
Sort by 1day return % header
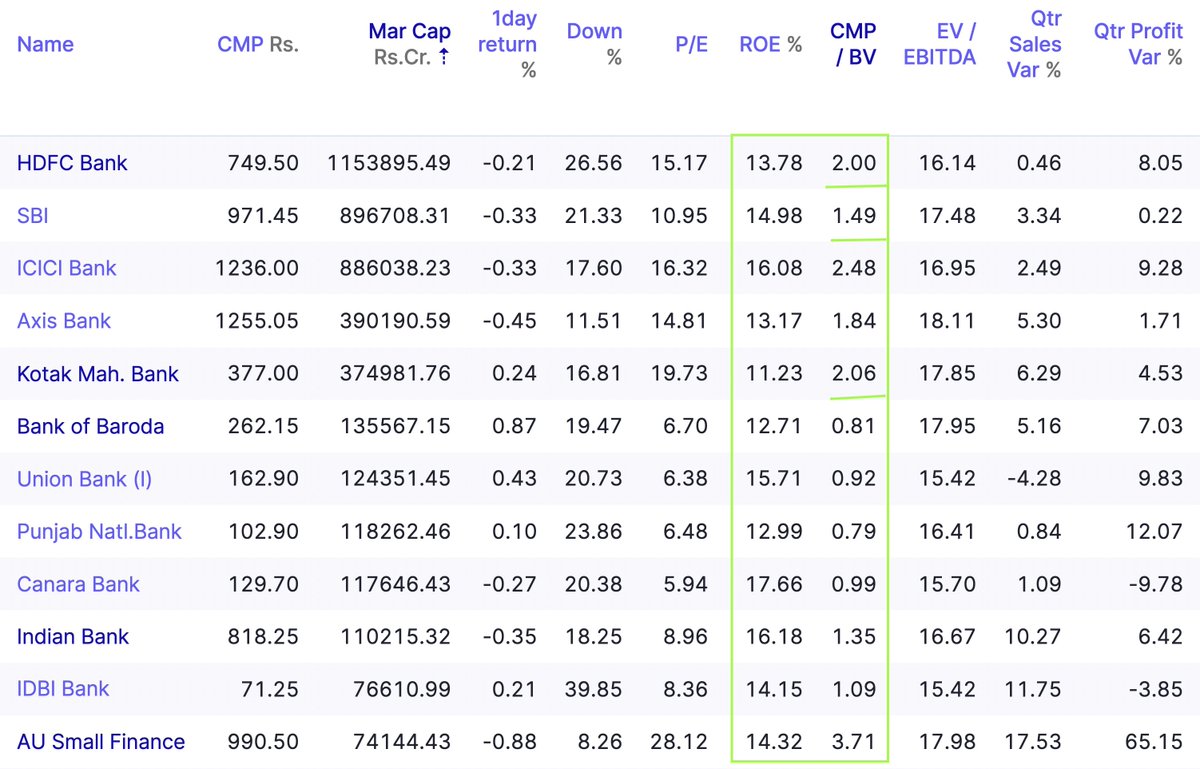point(507,44)
